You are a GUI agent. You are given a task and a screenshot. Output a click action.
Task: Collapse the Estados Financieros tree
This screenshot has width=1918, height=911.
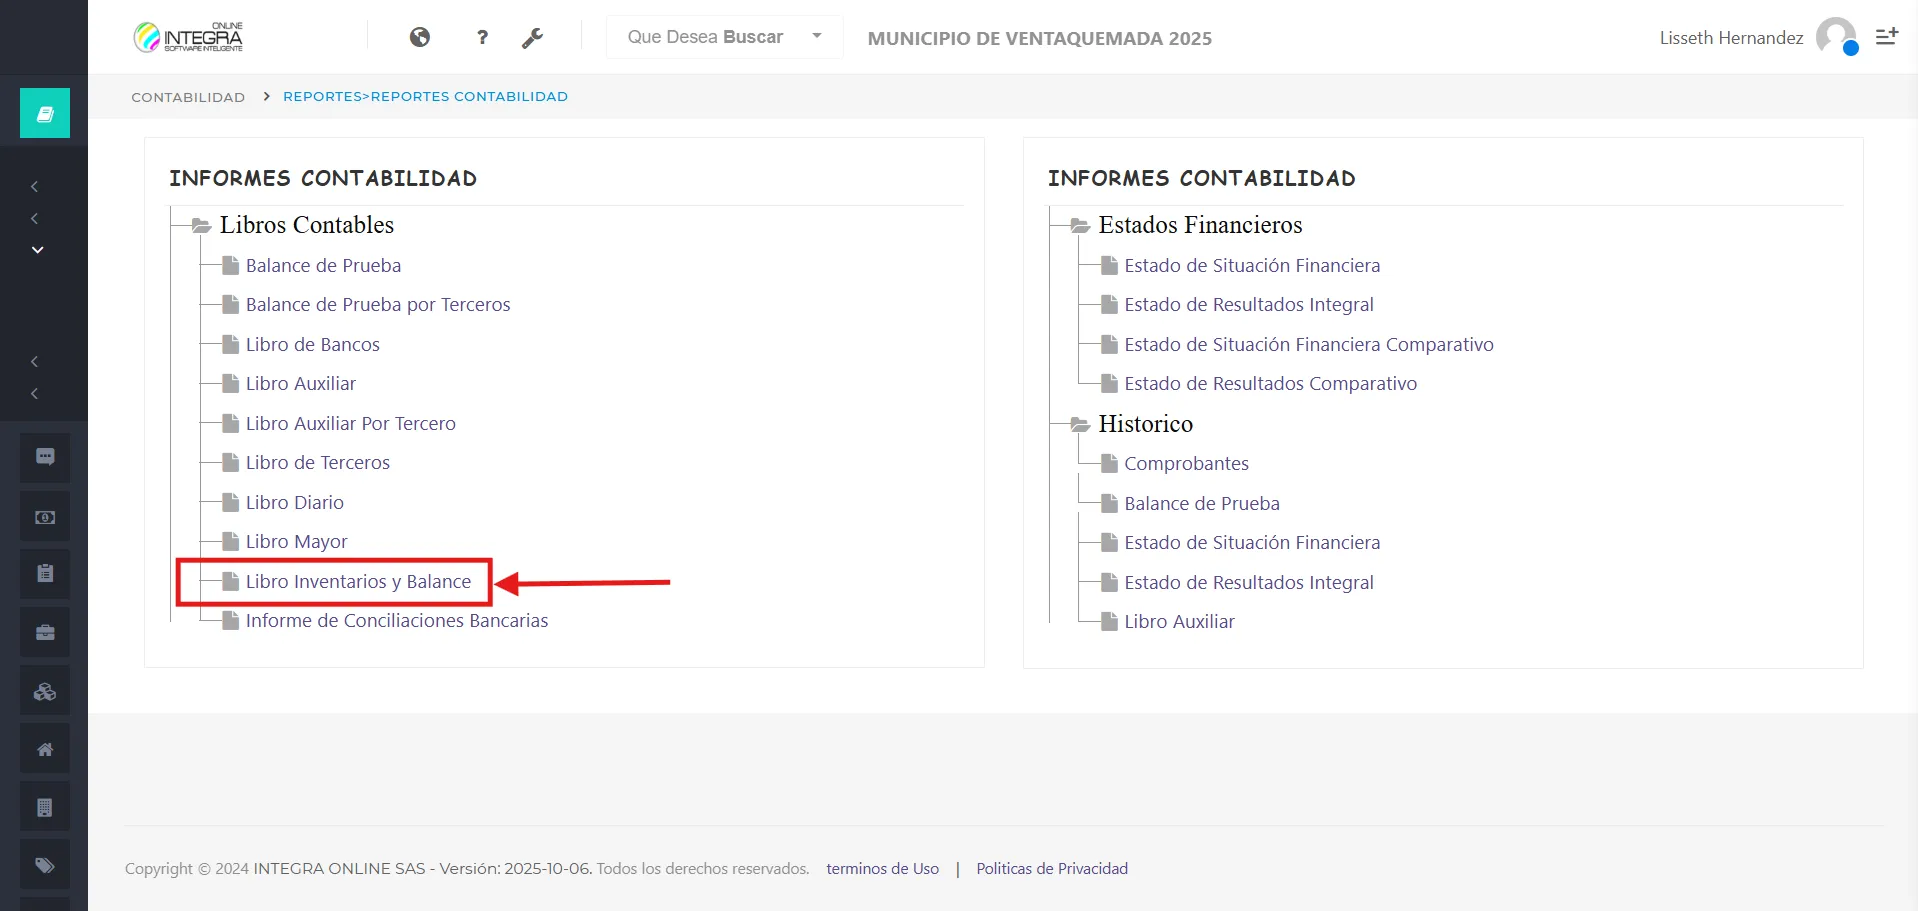pos(1079,225)
